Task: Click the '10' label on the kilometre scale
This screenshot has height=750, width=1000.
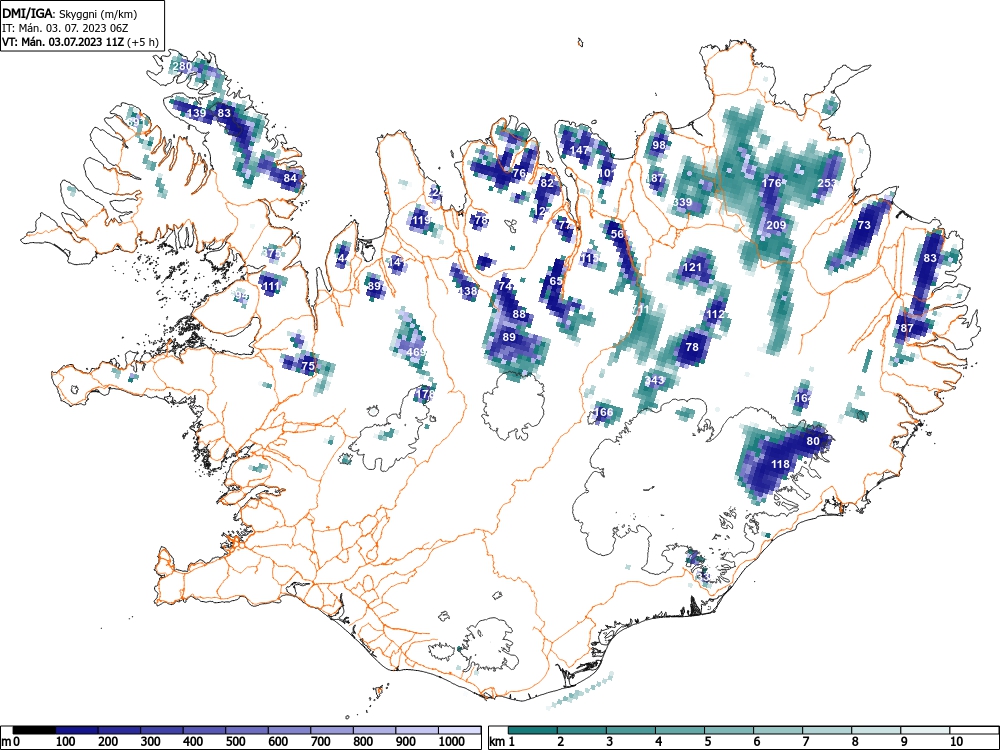Action: (955, 742)
